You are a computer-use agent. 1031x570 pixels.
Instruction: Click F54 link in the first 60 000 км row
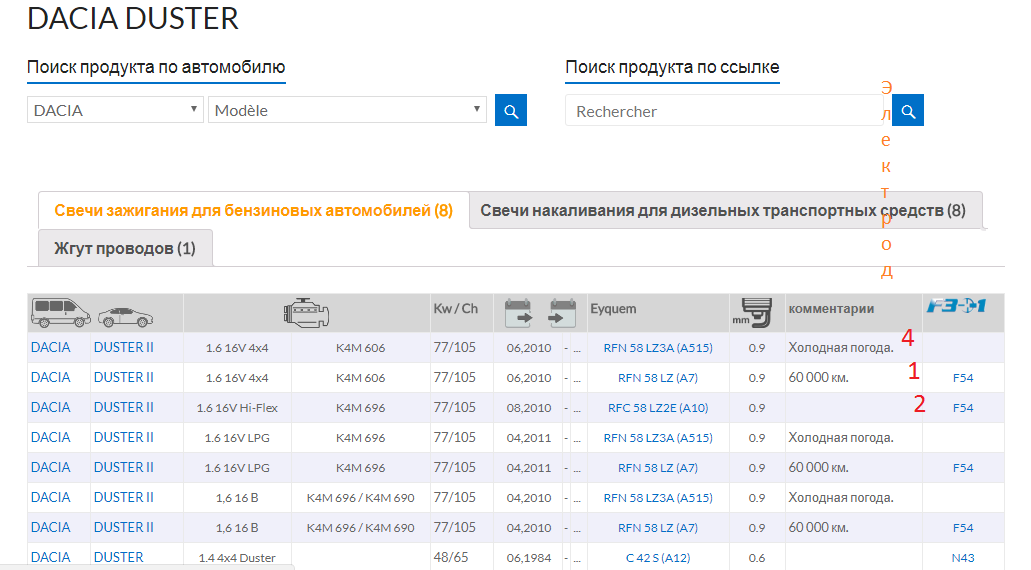(963, 378)
